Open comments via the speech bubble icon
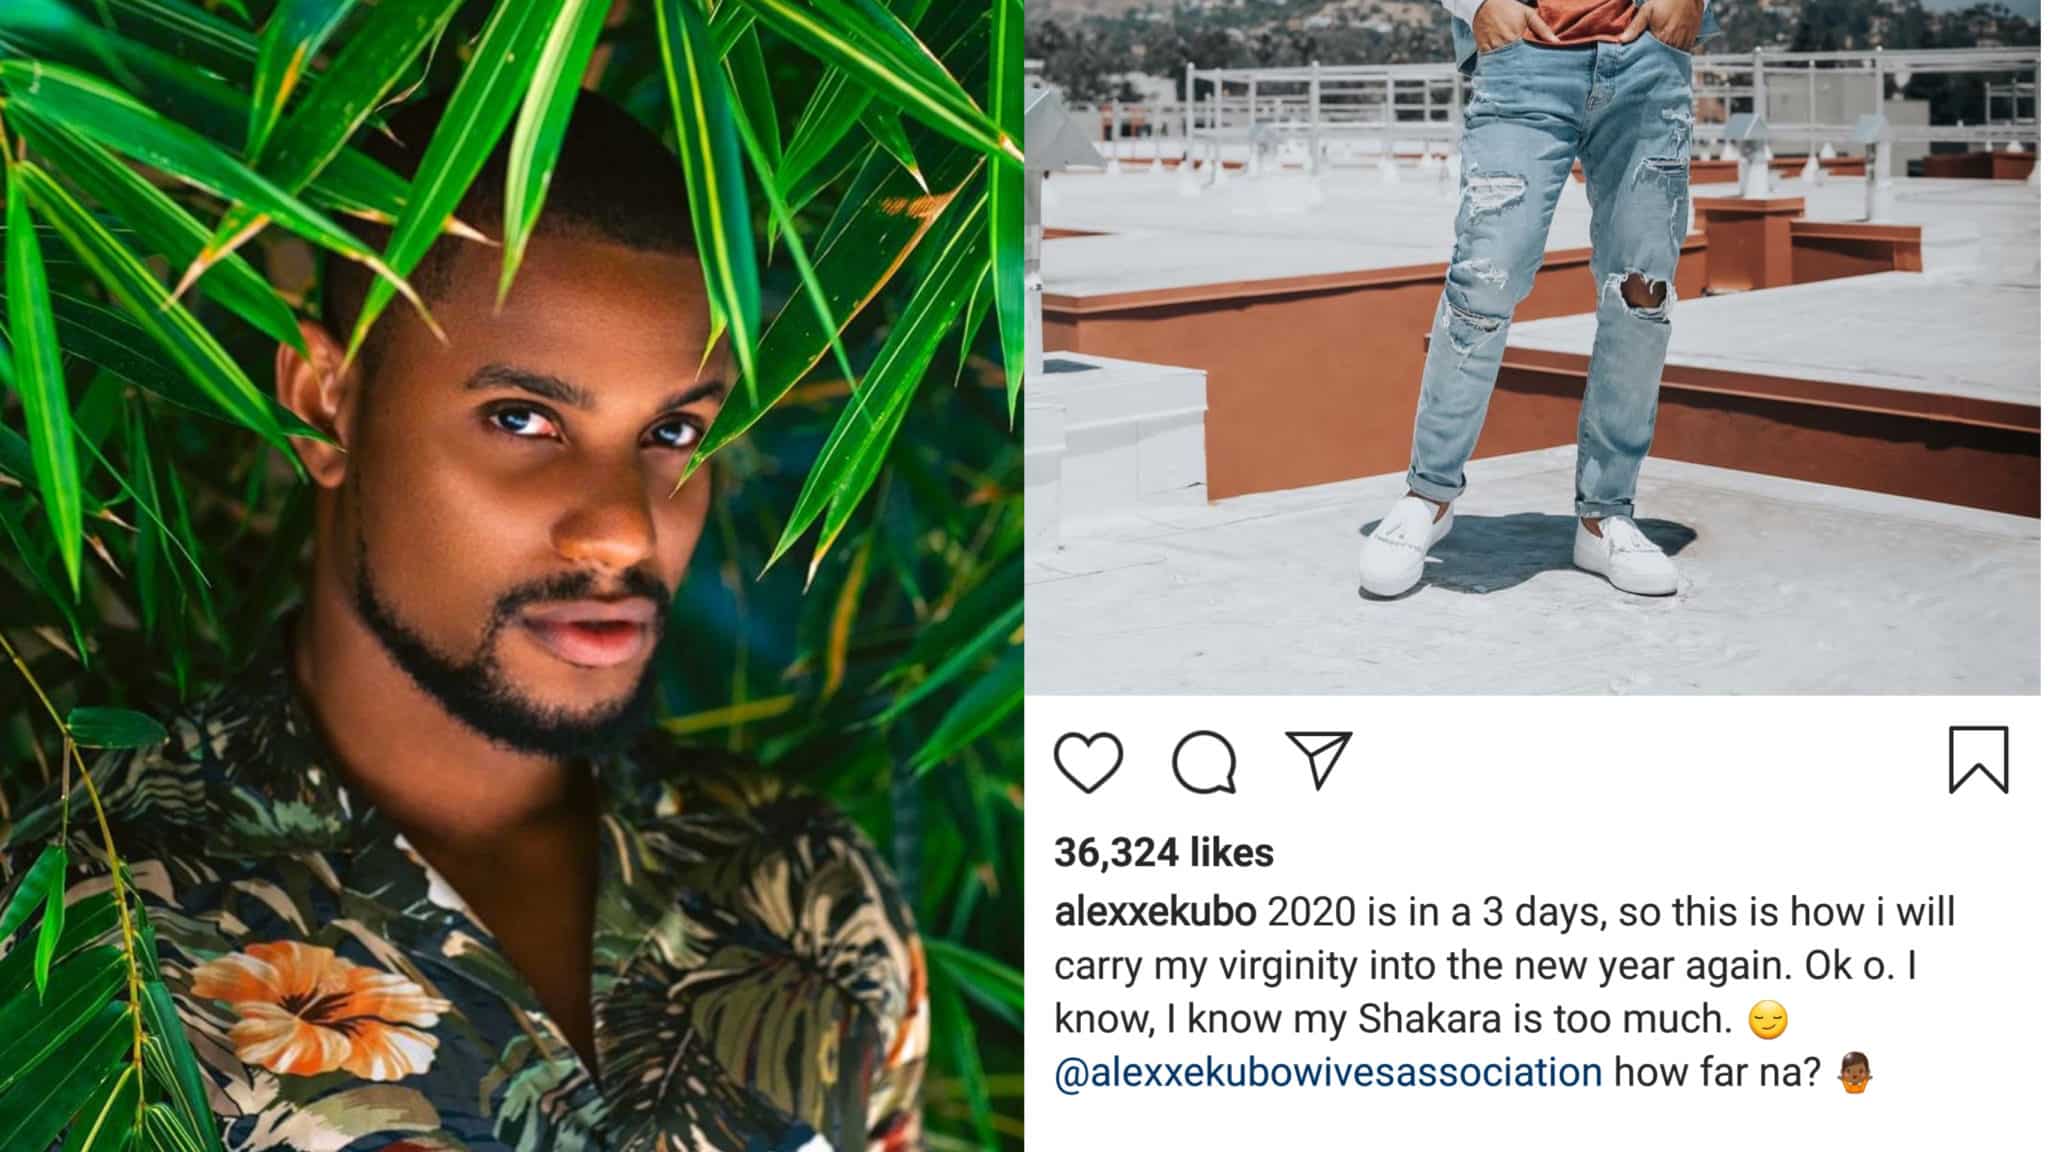The width and height of the screenshot is (2048, 1152). (1204, 762)
